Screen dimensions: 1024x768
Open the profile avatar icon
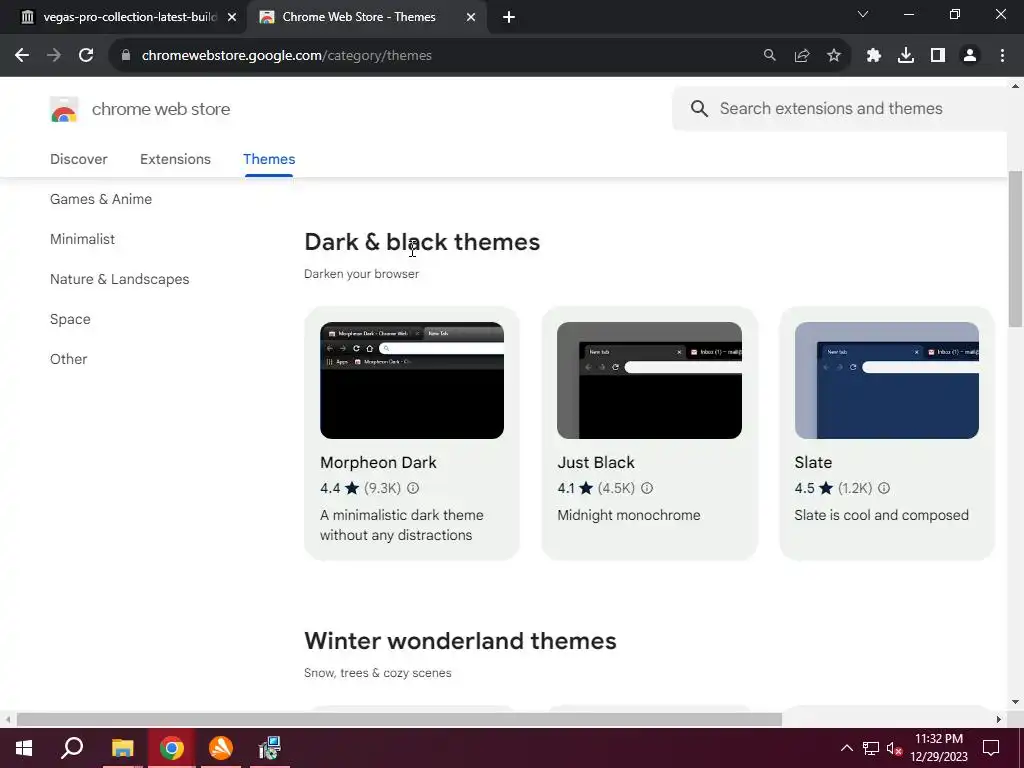click(970, 56)
